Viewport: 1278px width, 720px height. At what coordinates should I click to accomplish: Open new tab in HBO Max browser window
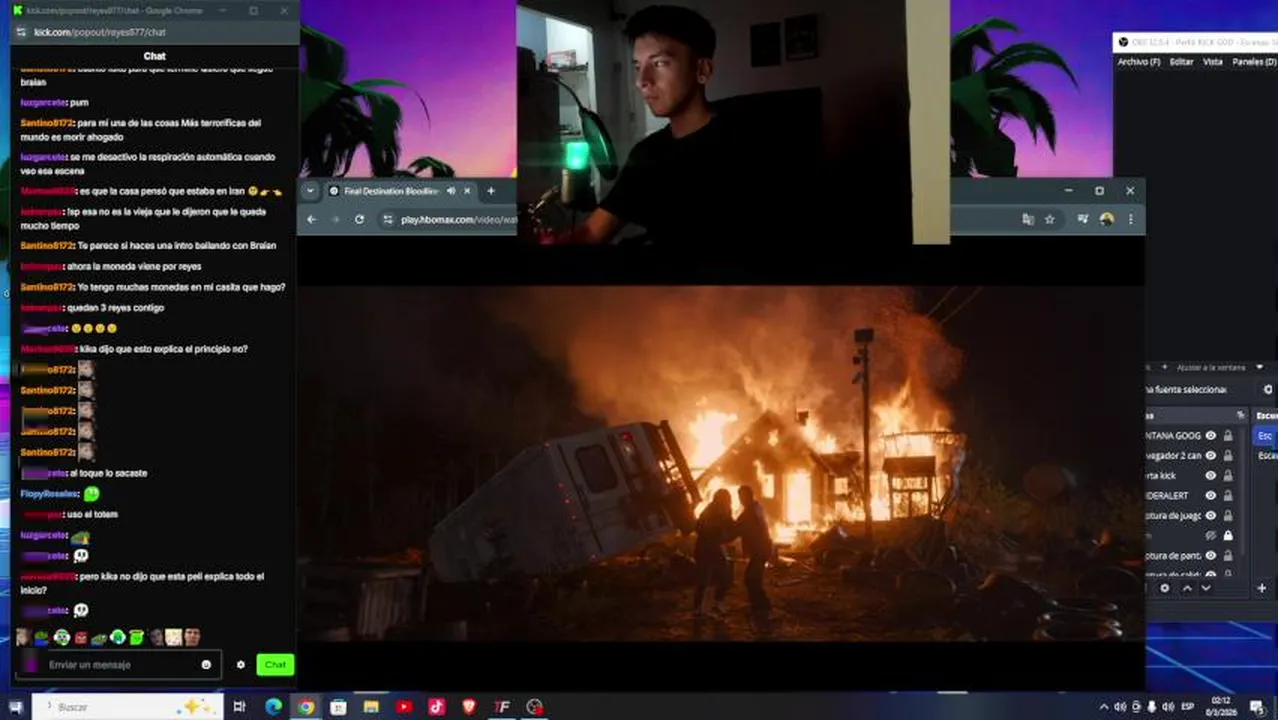(x=490, y=190)
